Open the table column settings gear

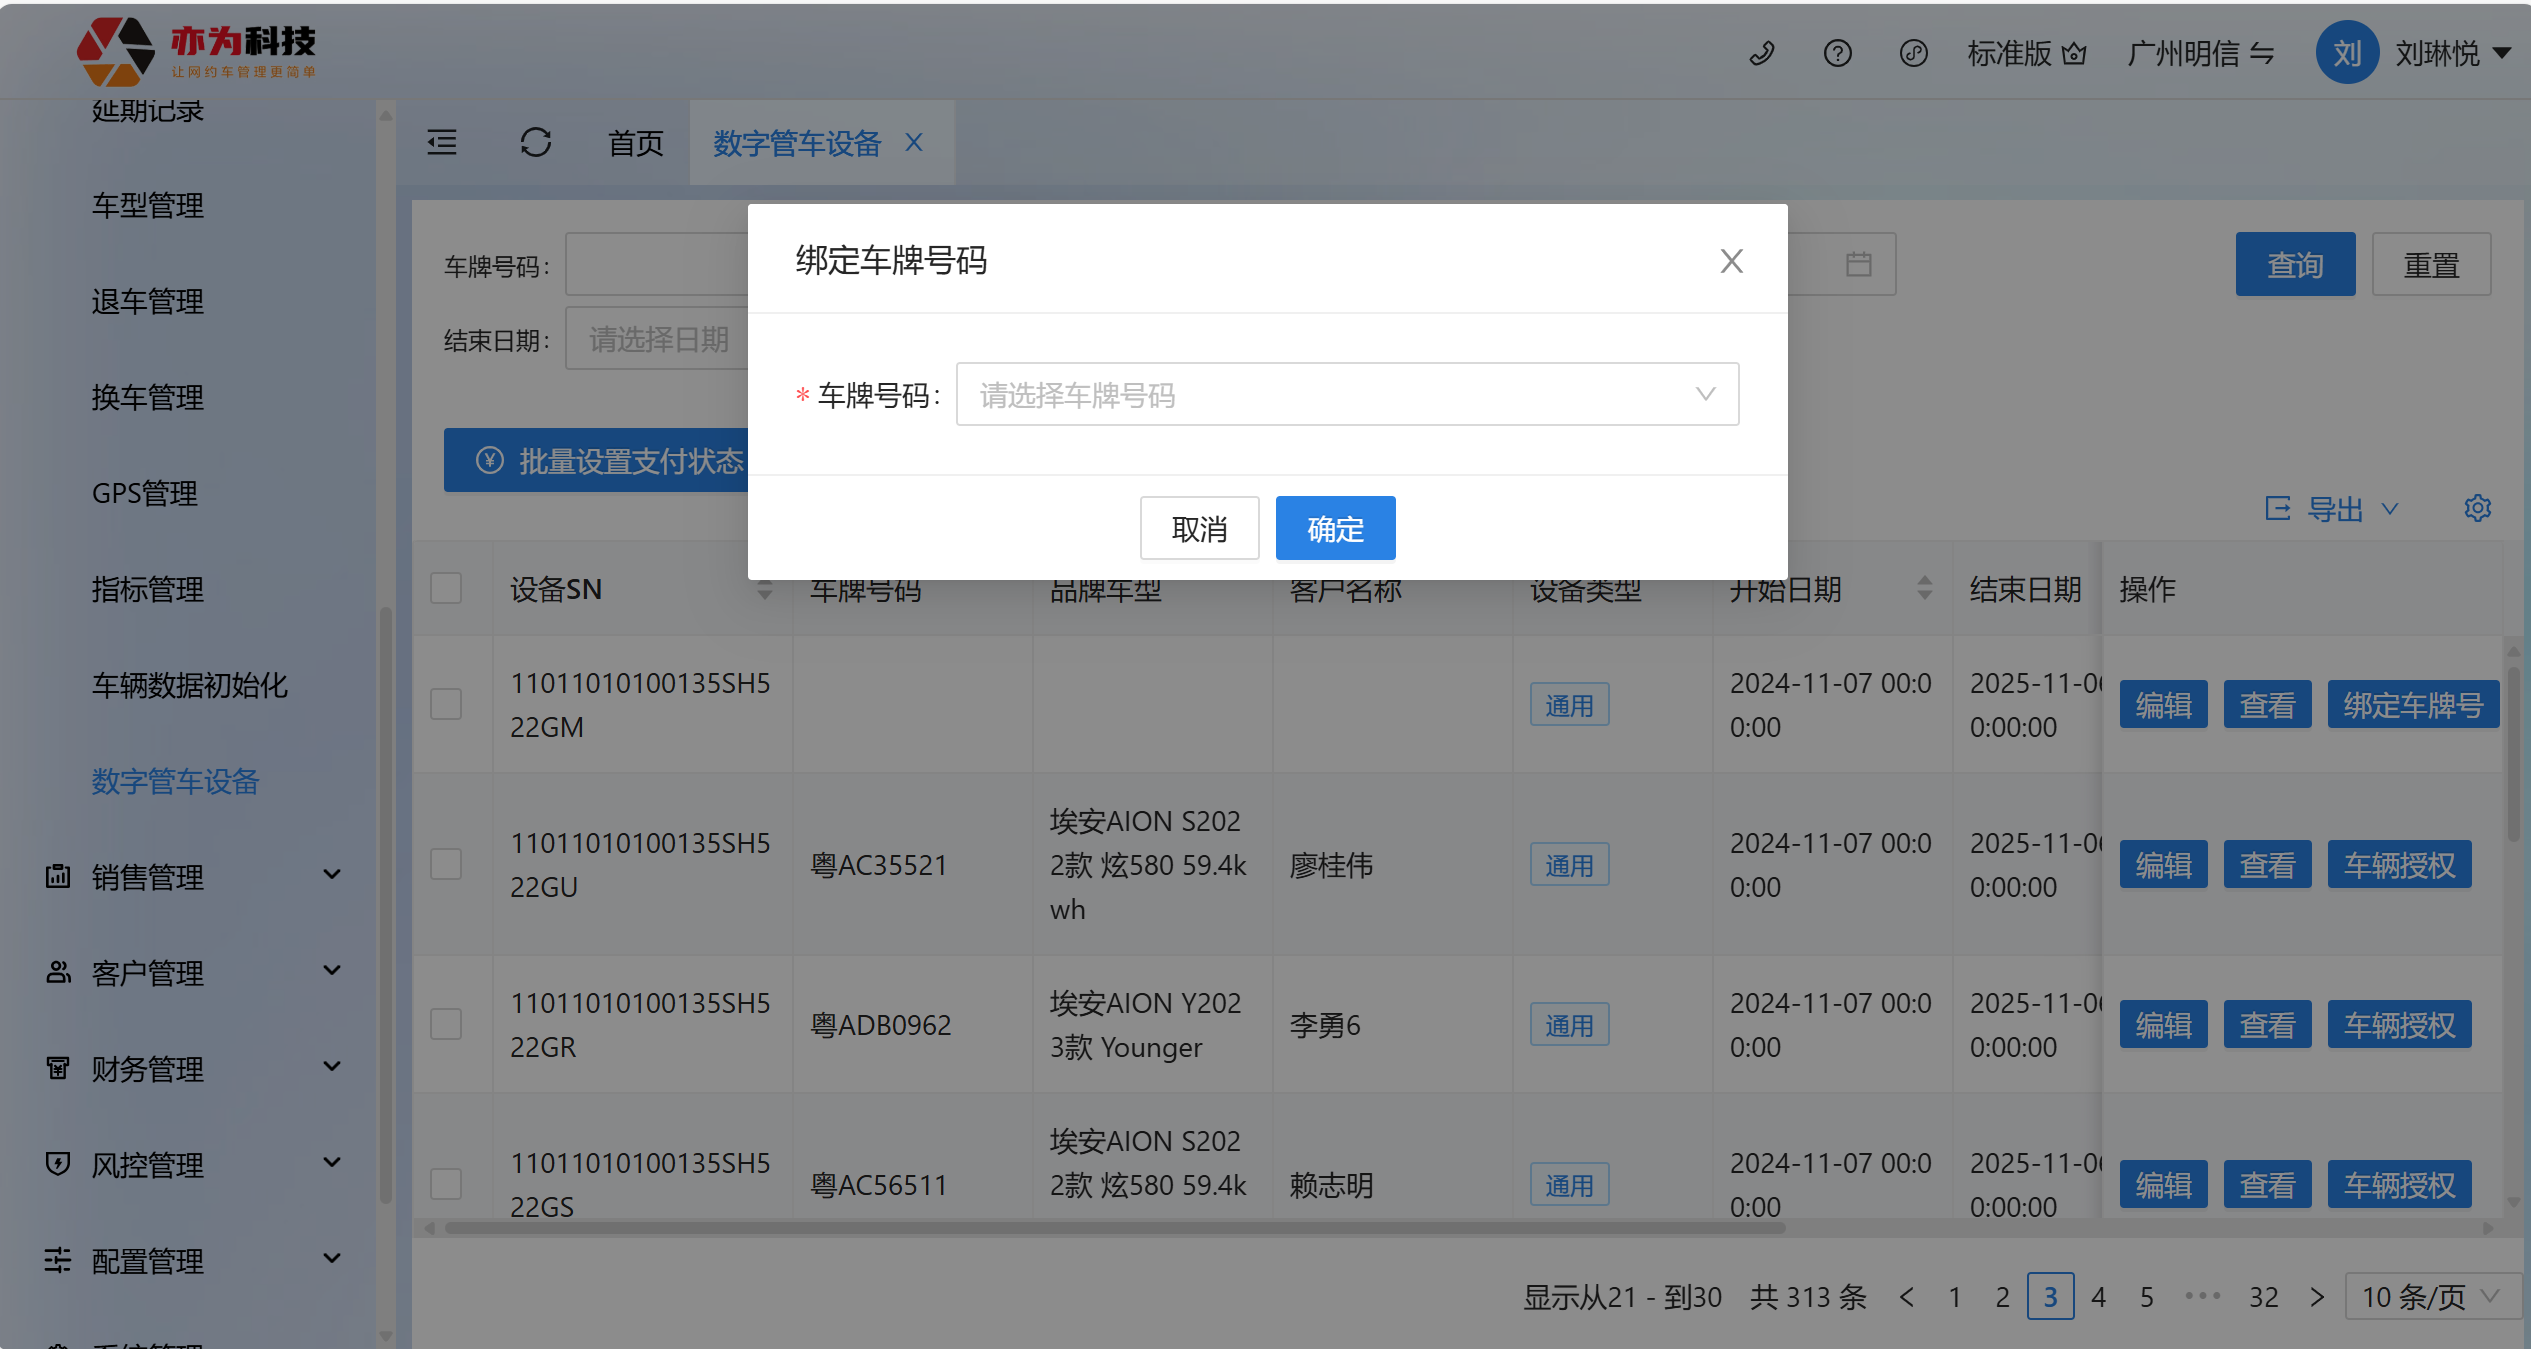[2477, 508]
